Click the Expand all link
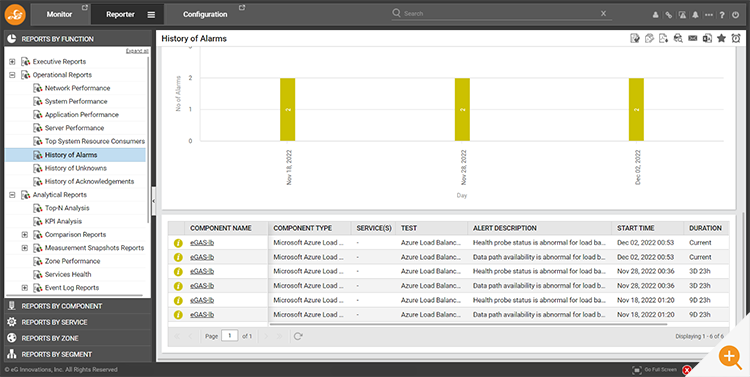 pyautogui.click(x=137, y=51)
